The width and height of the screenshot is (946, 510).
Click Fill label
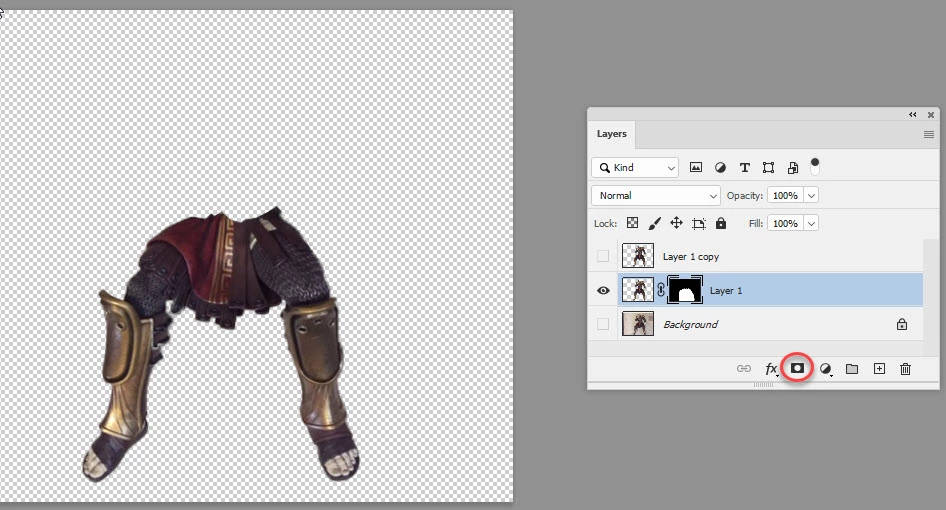755,223
